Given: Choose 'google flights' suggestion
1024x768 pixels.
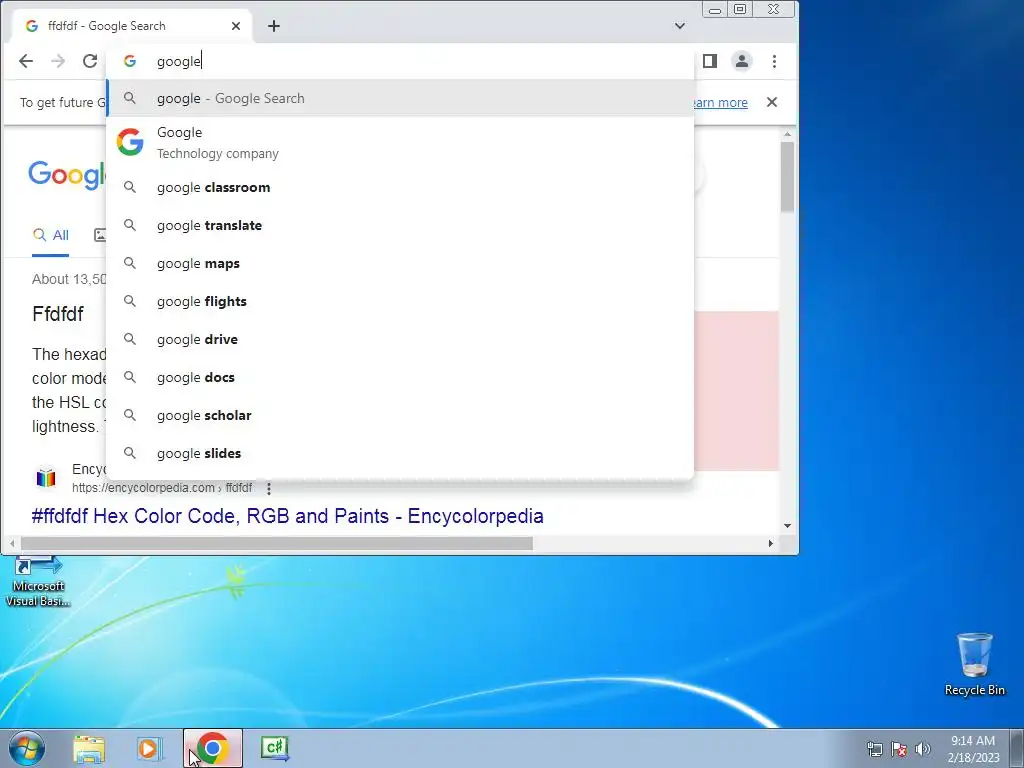Looking at the screenshot, I should [400, 301].
